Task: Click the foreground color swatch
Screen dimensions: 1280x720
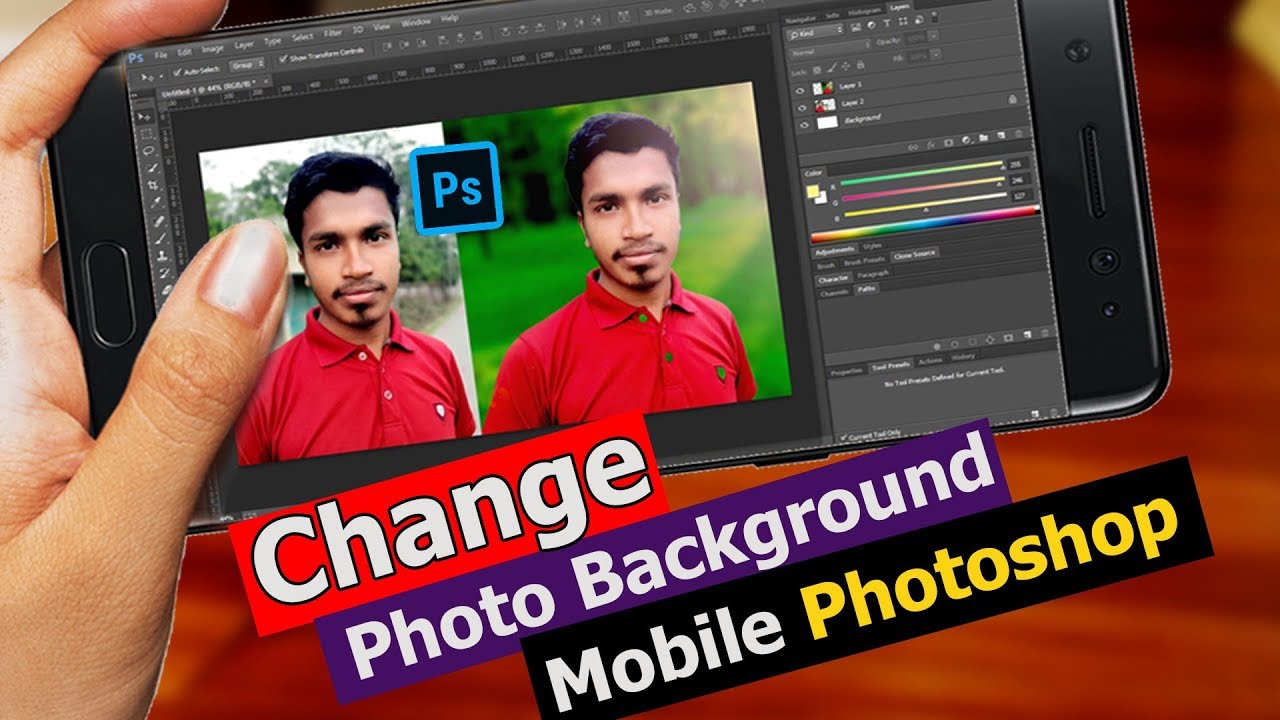Action: (812, 191)
